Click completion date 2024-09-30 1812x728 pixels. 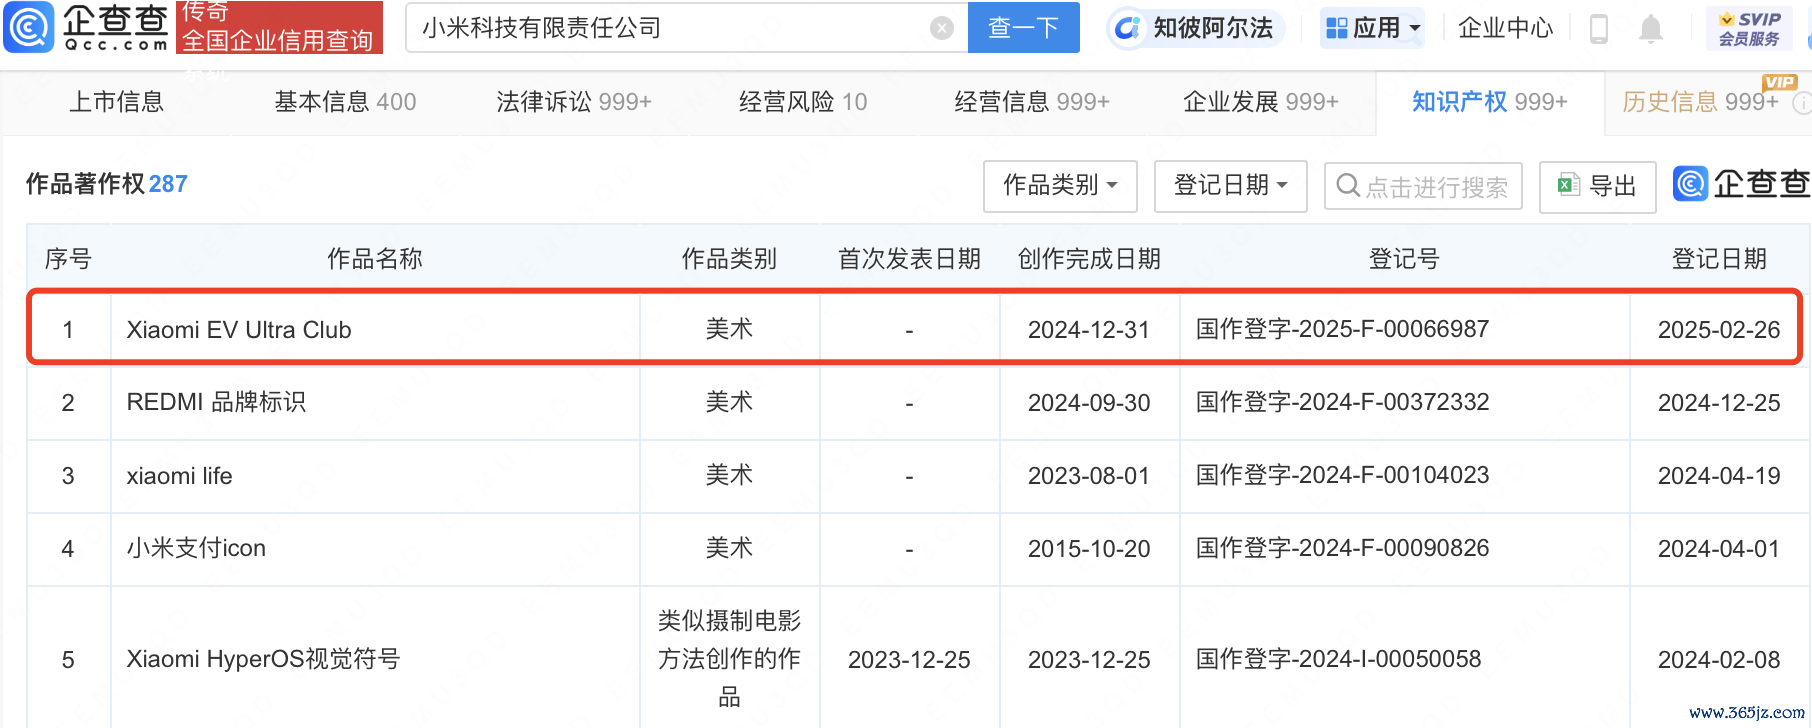coord(1089,403)
